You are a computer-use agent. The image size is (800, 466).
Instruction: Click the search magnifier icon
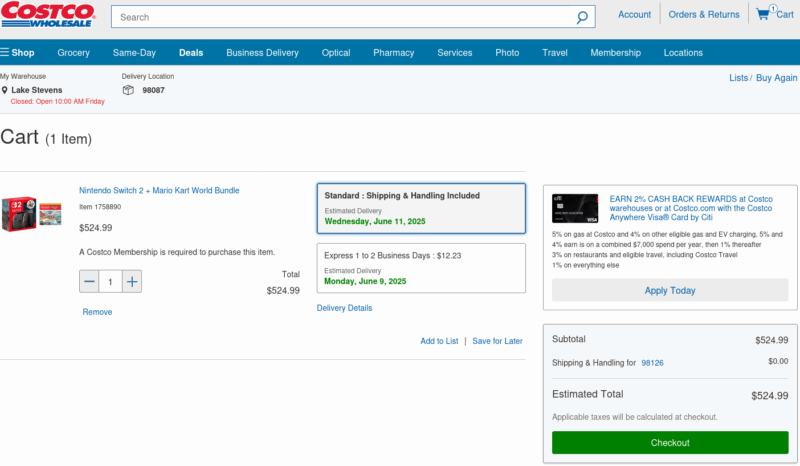[582, 17]
